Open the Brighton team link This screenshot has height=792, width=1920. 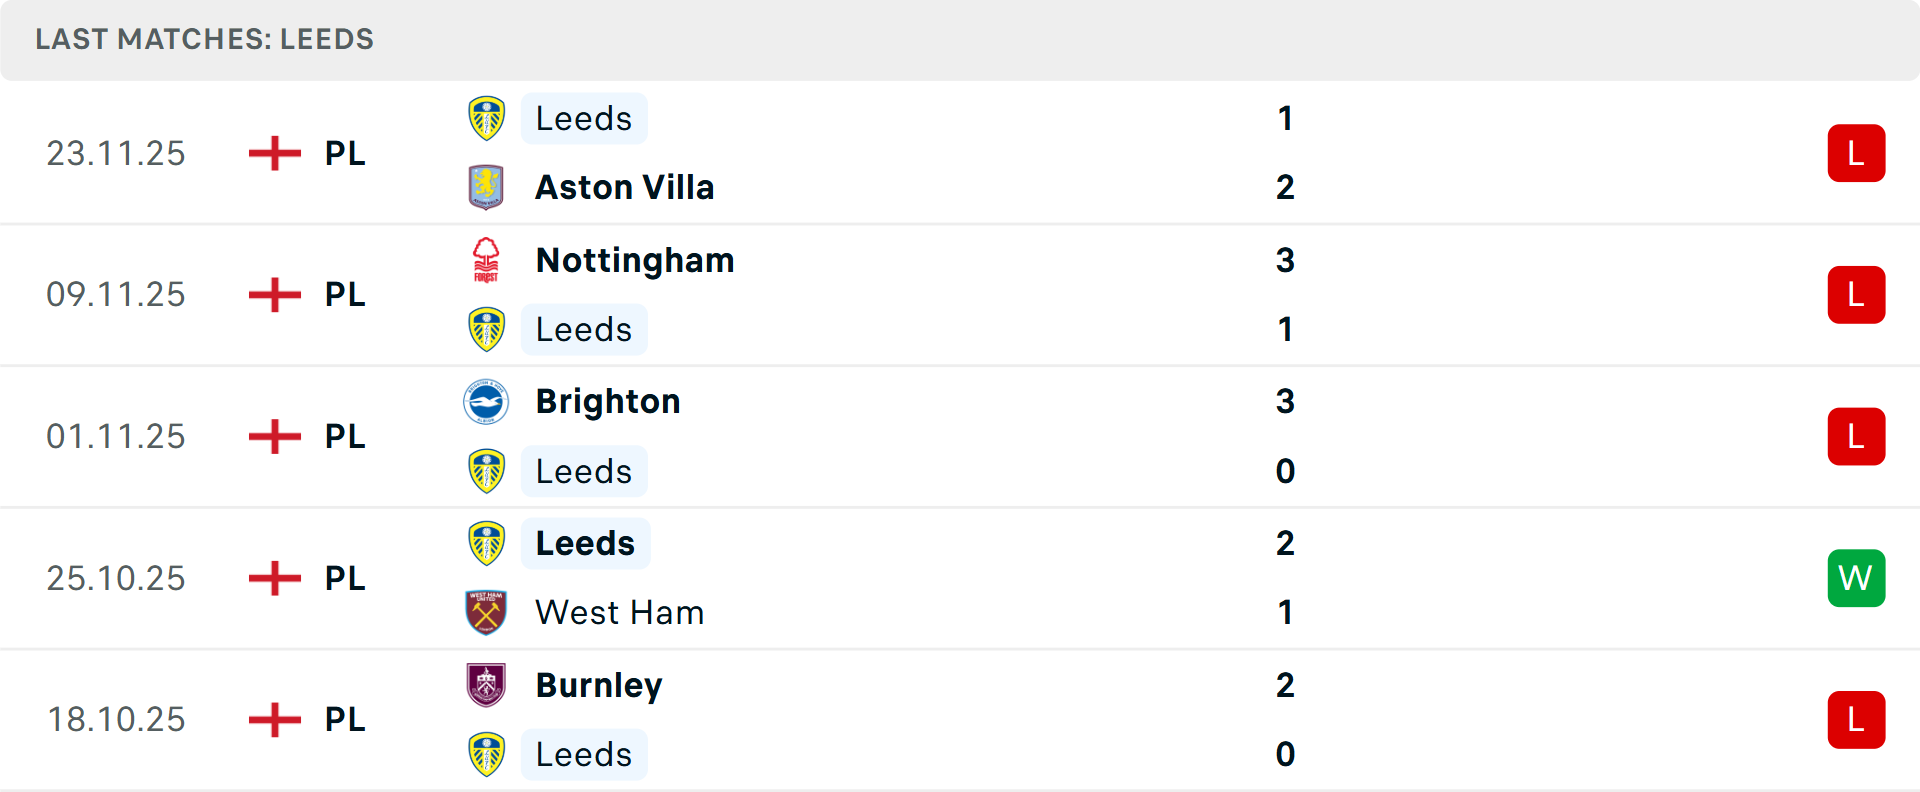click(608, 402)
